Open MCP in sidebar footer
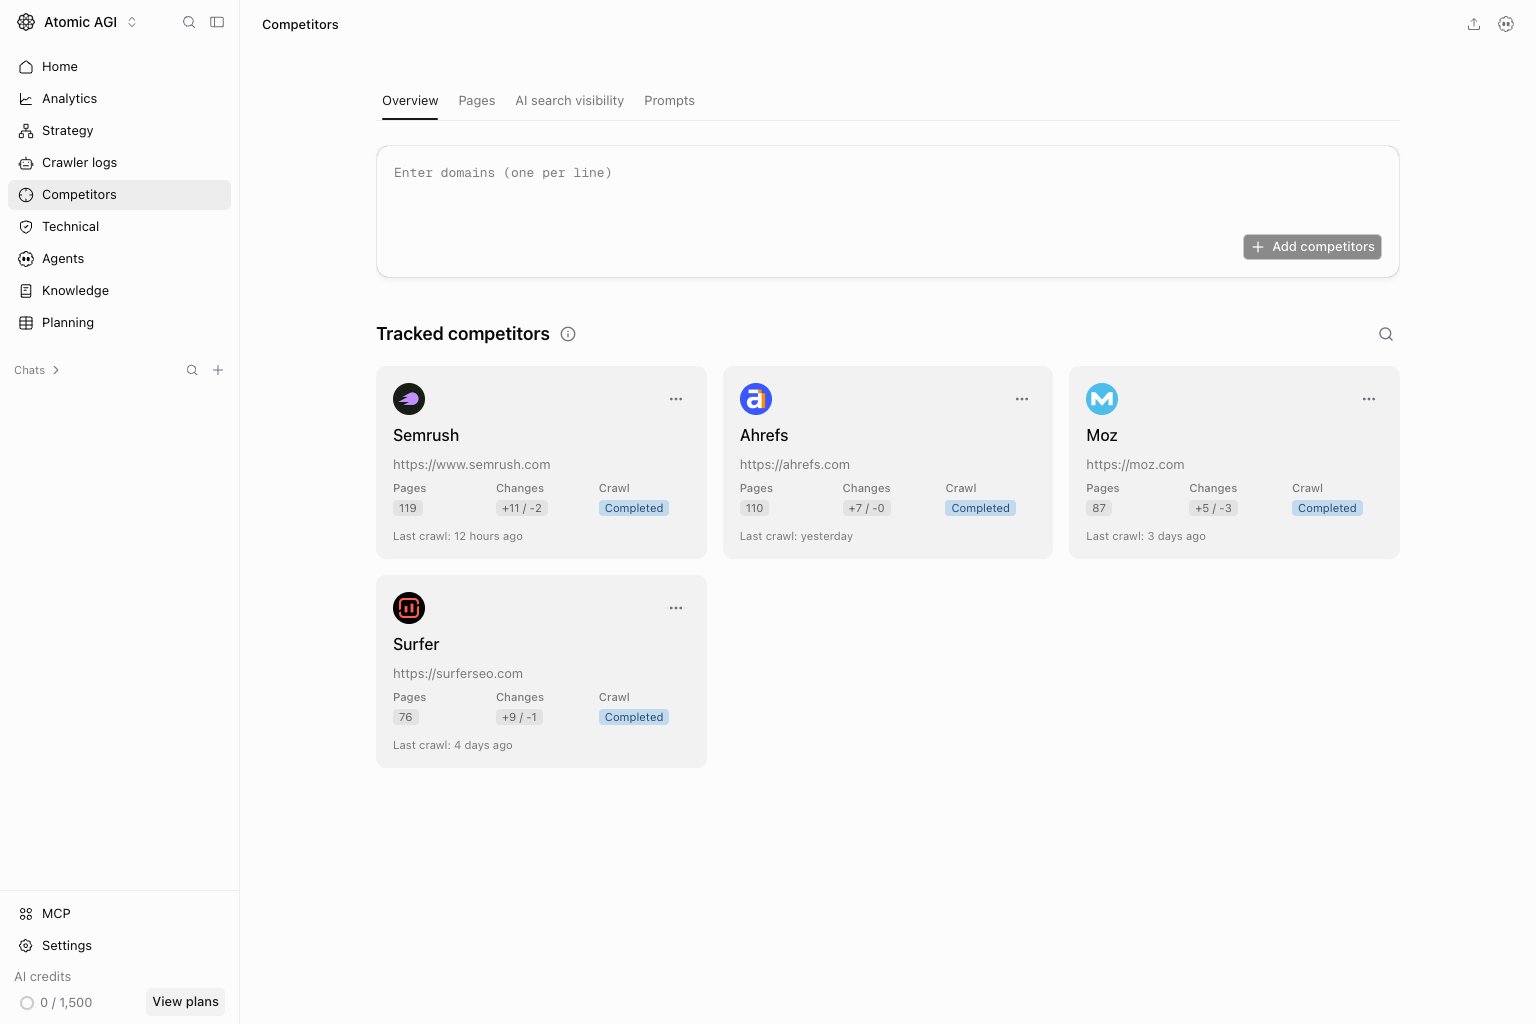Viewport: 1536px width, 1024px height. tap(119, 914)
